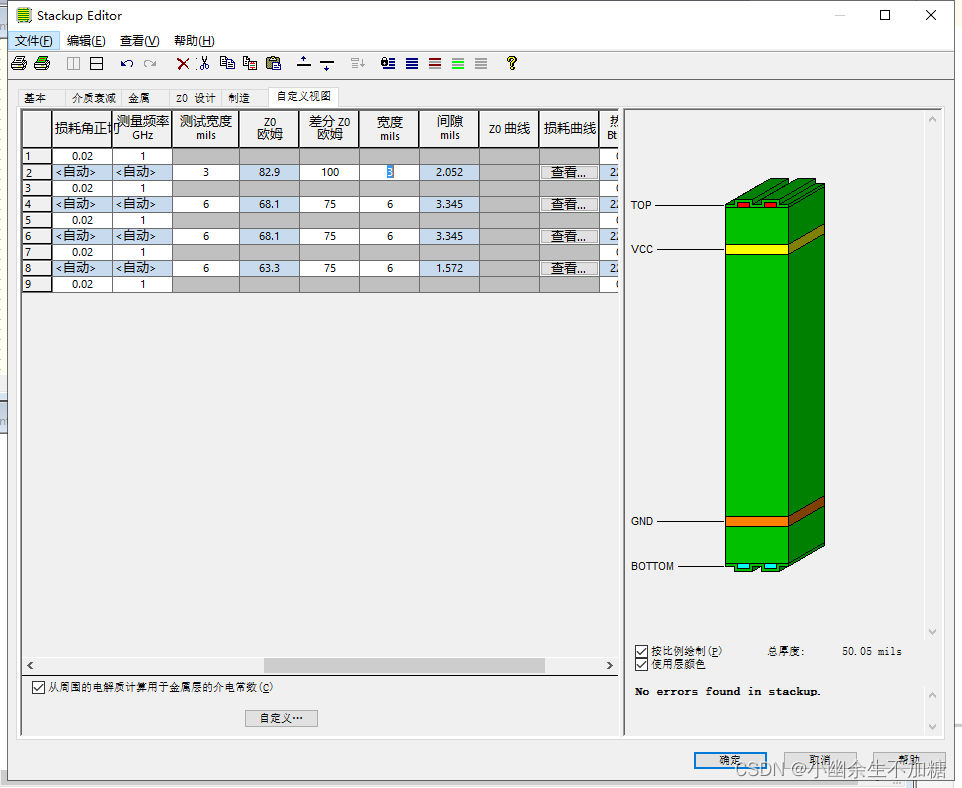The image size is (962, 788).
Task: Click the 差分 Z0 cell showing 100
Action: pos(330,172)
